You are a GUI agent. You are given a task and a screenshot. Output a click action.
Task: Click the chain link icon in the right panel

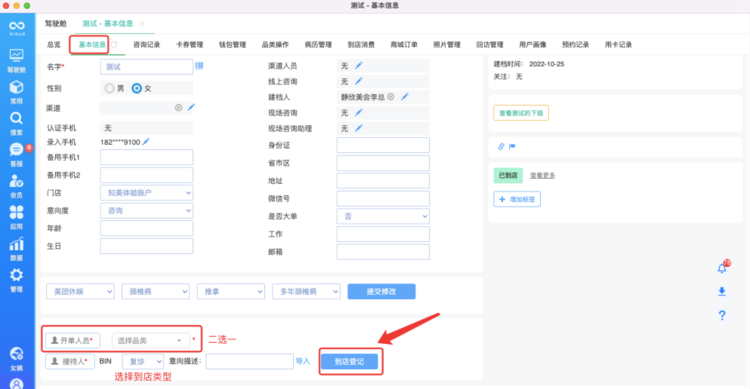coord(501,146)
